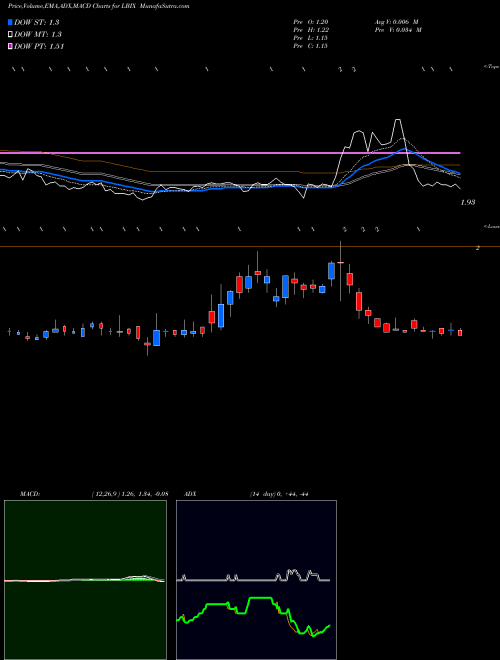Click the ADX (14 day) values text
This screenshot has width=500, height=660.
pyautogui.click(x=279, y=494)
